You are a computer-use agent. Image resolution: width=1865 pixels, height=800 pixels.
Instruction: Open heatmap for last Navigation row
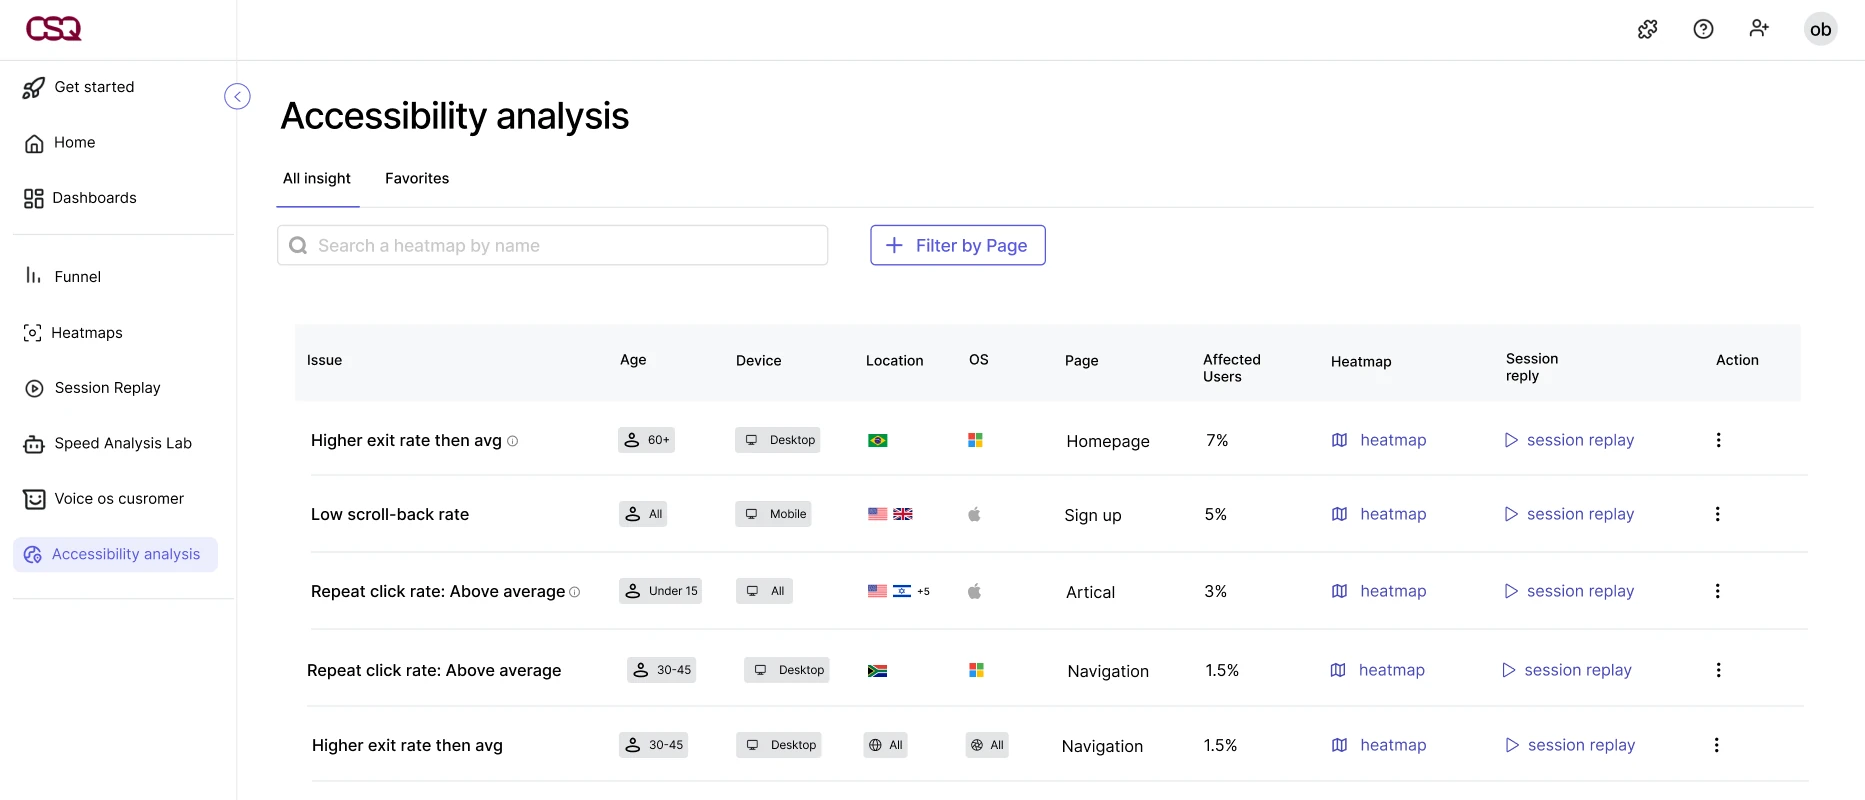point(1379,745)
